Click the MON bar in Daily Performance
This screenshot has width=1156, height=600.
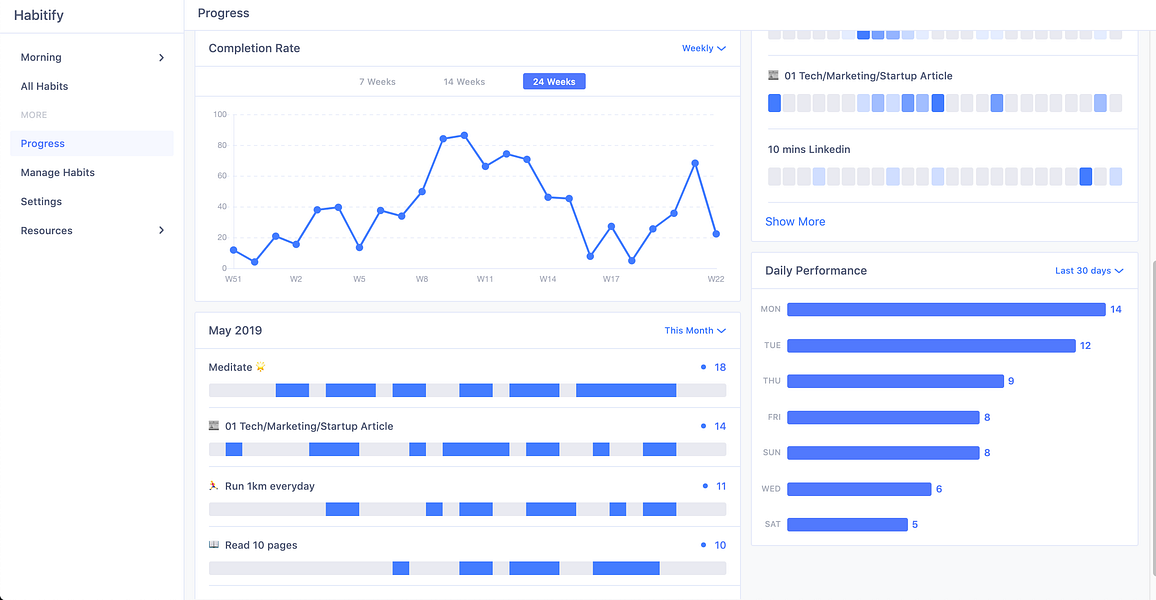coord(945,309)
